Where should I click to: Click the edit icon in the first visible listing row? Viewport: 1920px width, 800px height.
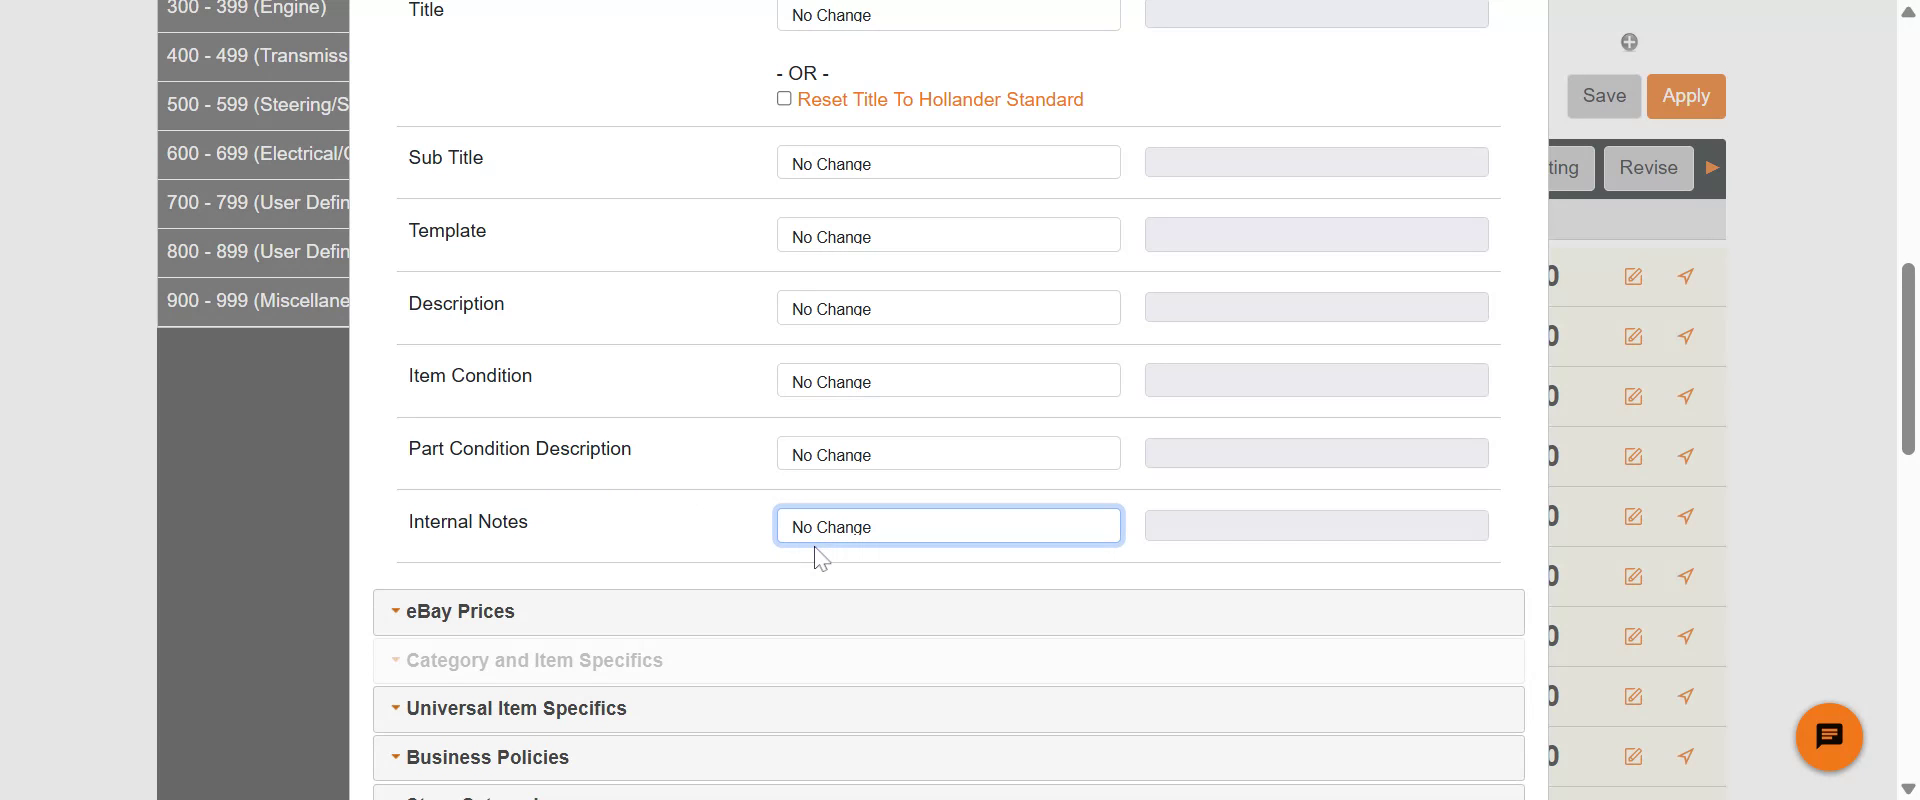(x=1633, y=277)
